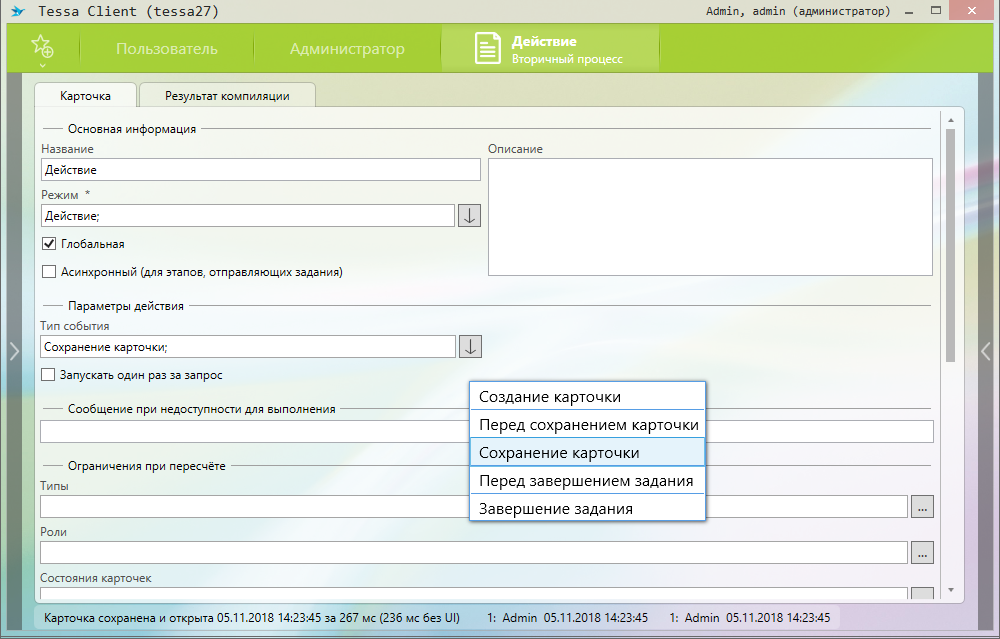Click the star favorites icon in the top bar
Screen dimensions: 1000x639
[42, 46]
